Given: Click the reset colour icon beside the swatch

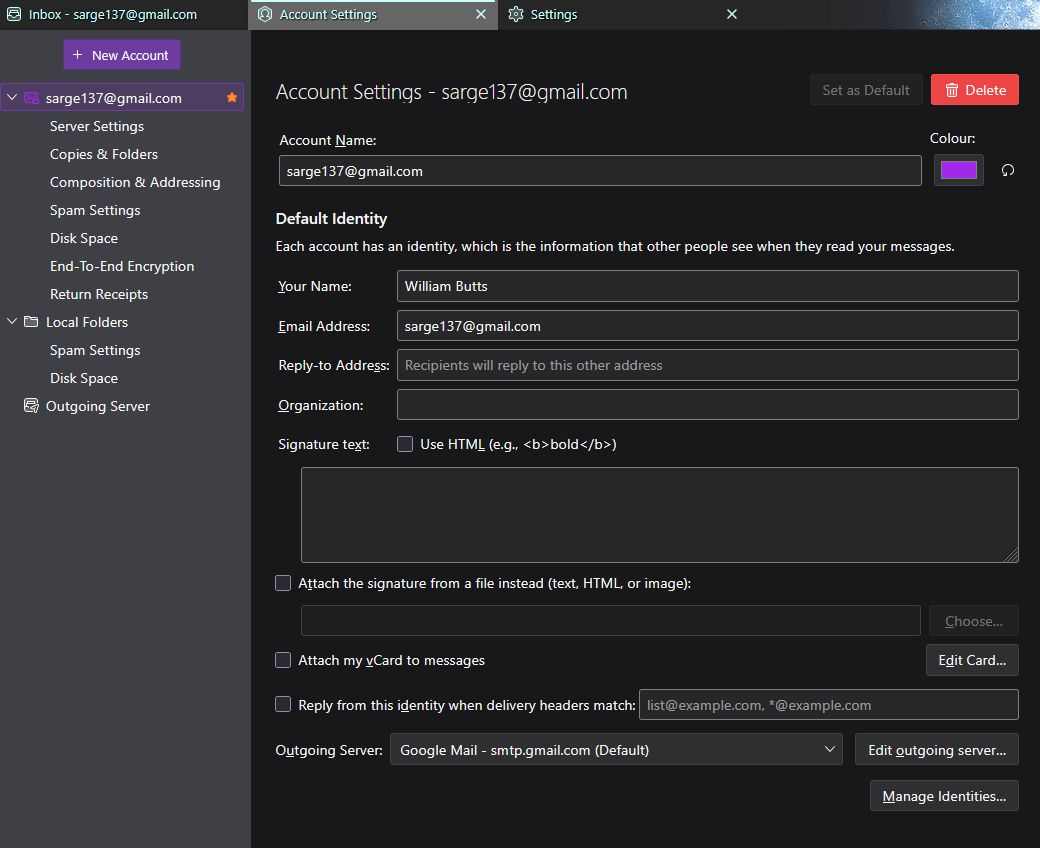Looking at the screenshot, I should click(x=1007, y=170).
